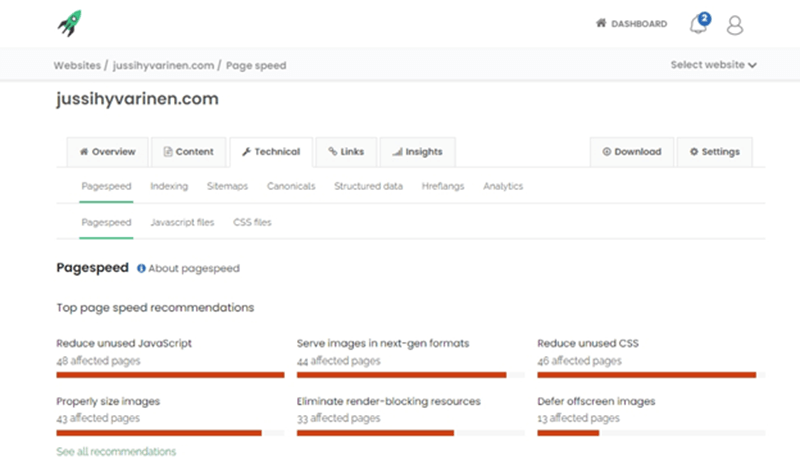Go to DASHBOARD in the header

click(632, 23)
